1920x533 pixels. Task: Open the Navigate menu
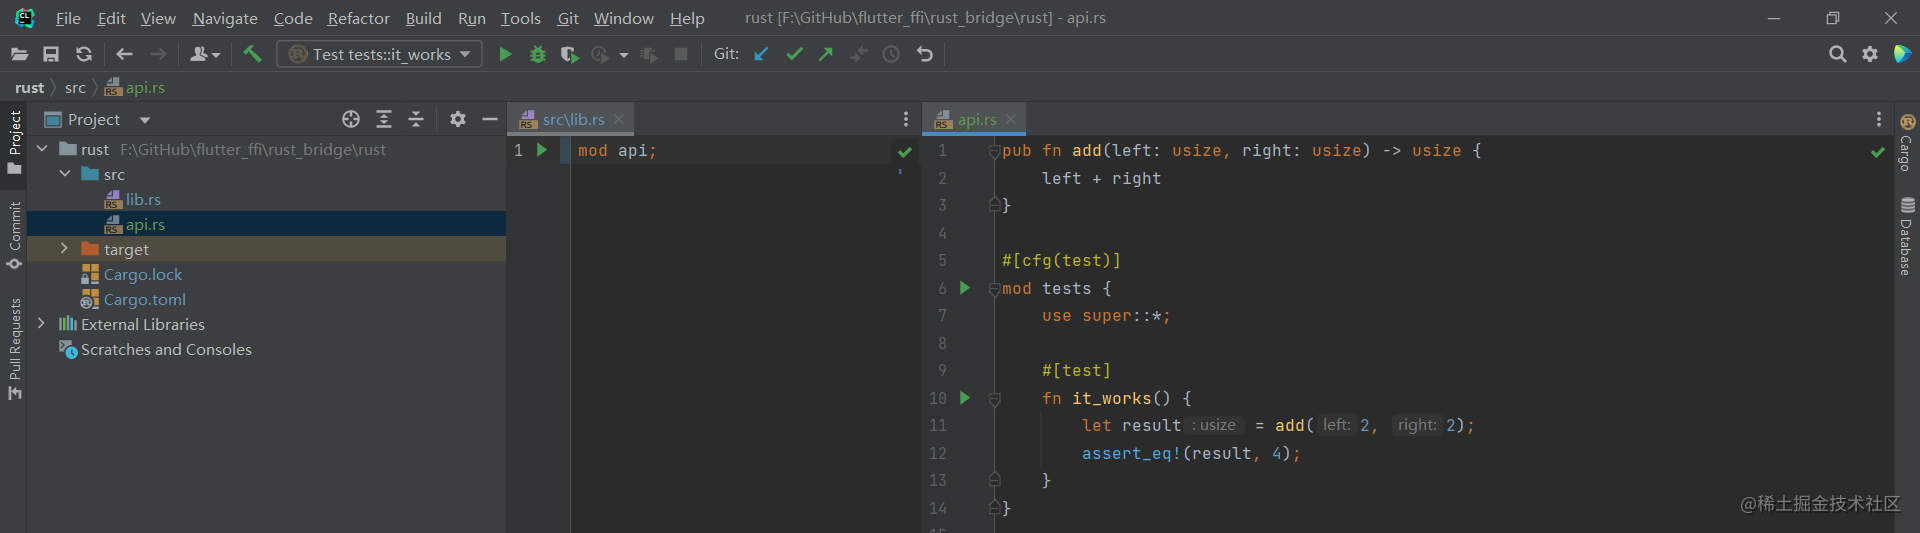coord(225,18)
